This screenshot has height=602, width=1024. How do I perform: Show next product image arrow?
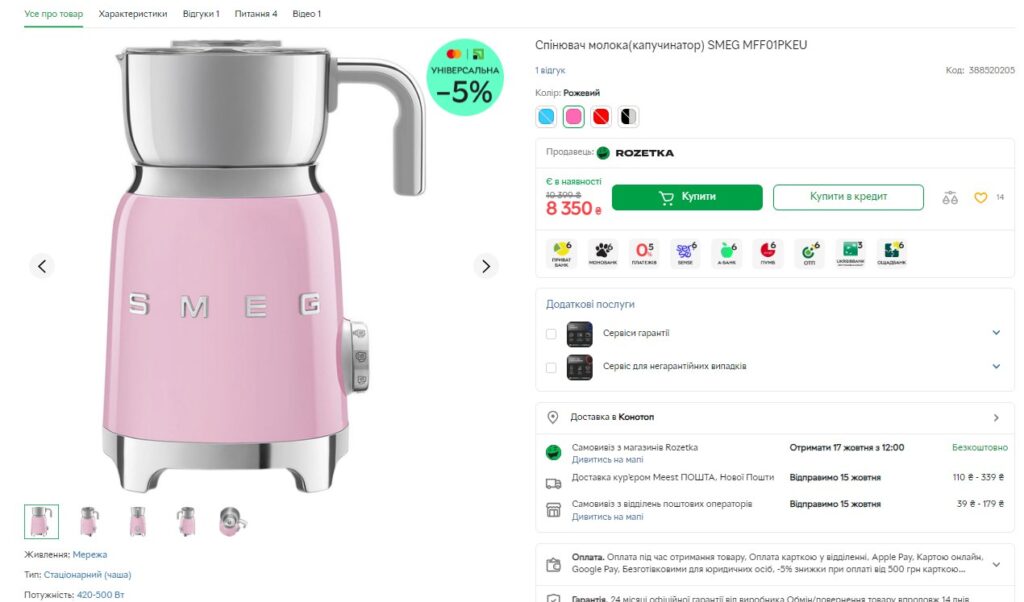point(486,266)
